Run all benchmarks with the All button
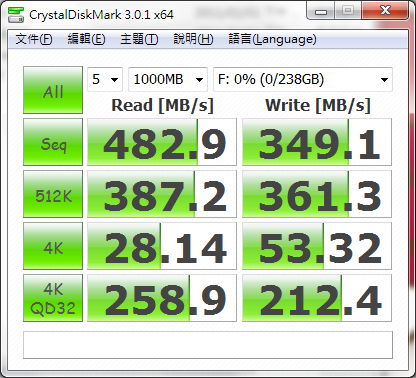Viewport: 416px width, 378px height. [53, 90]
